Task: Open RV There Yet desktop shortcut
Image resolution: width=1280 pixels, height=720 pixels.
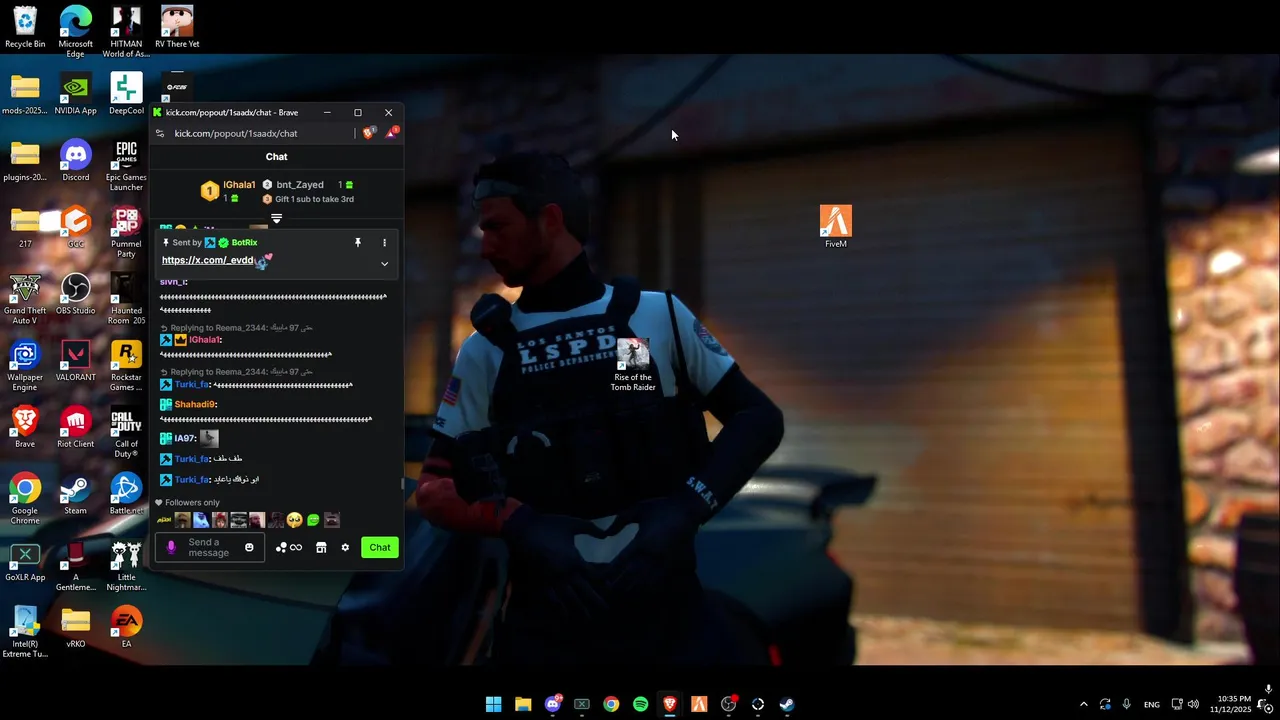Action: (x=177, y=27)
